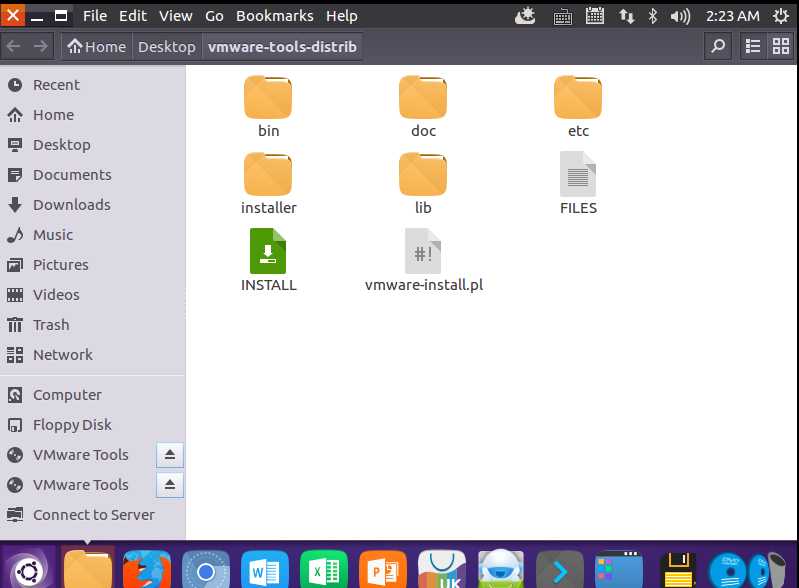Click the Home breadcrumb in the path bar
This screenshot has width=799, height=588.
coord(96,46)
